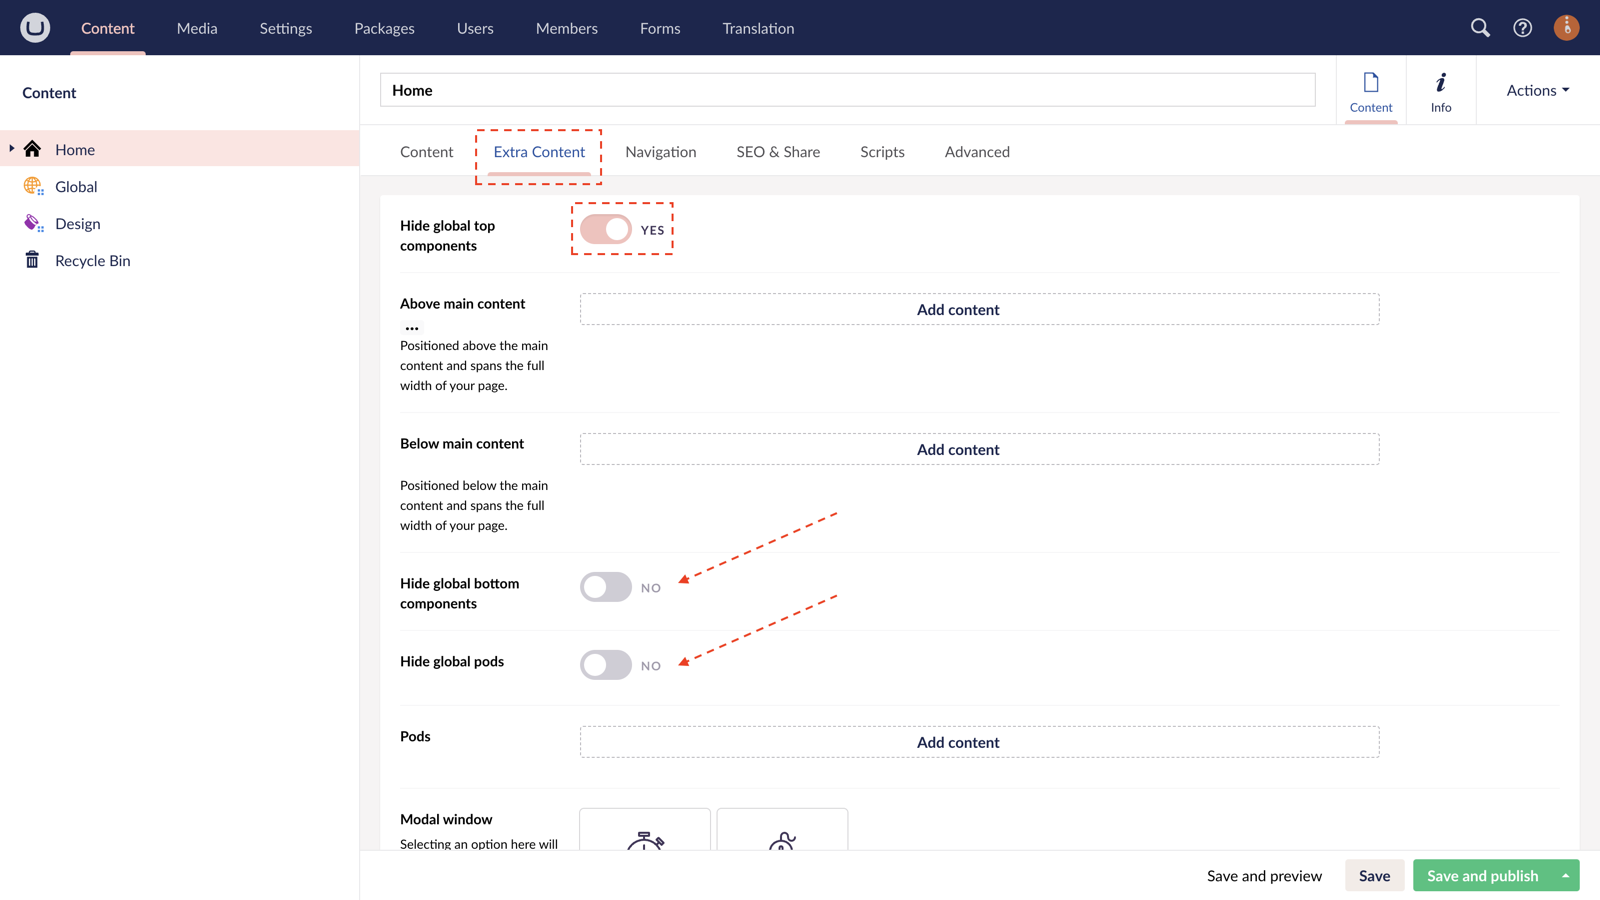Turn on the Hide global pods switch
Screen dimensions: 1600x900
(x=605, y=664)
